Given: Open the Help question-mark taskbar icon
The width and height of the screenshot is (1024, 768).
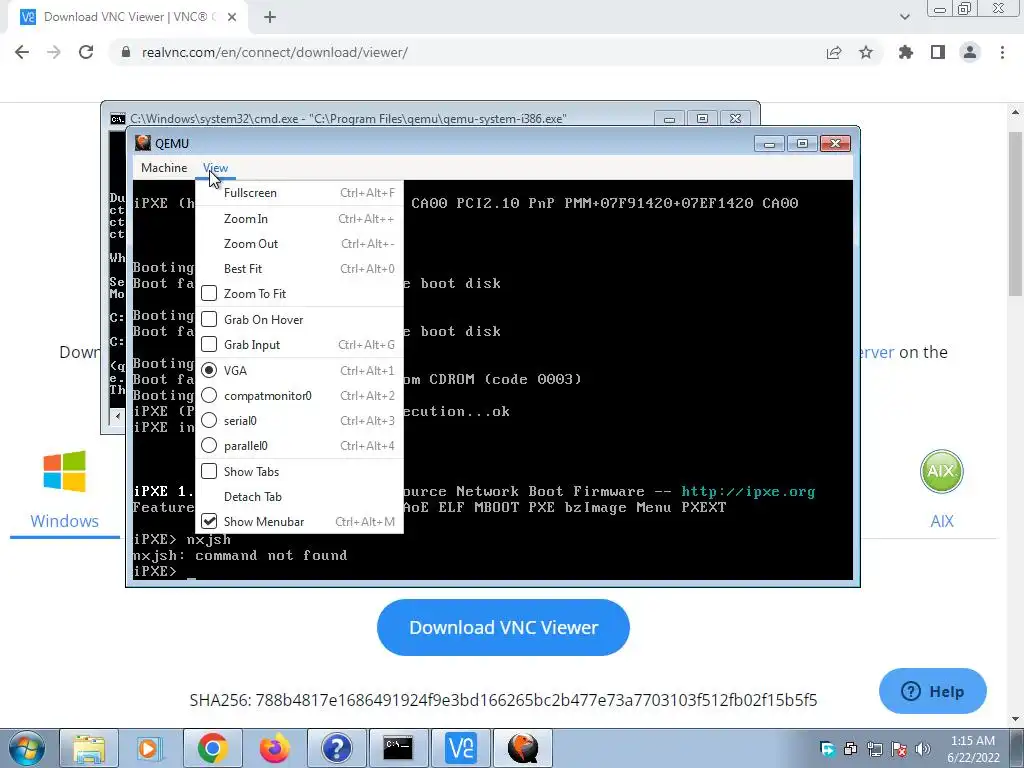Looking at the screenshot, I should coord(336,748).
